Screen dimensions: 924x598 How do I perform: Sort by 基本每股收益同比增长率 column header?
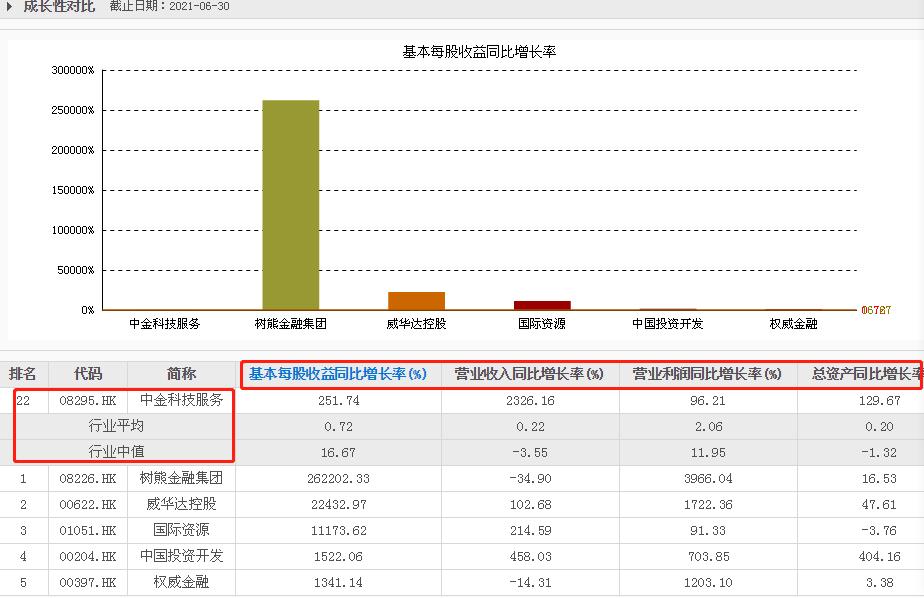point(337,375)
